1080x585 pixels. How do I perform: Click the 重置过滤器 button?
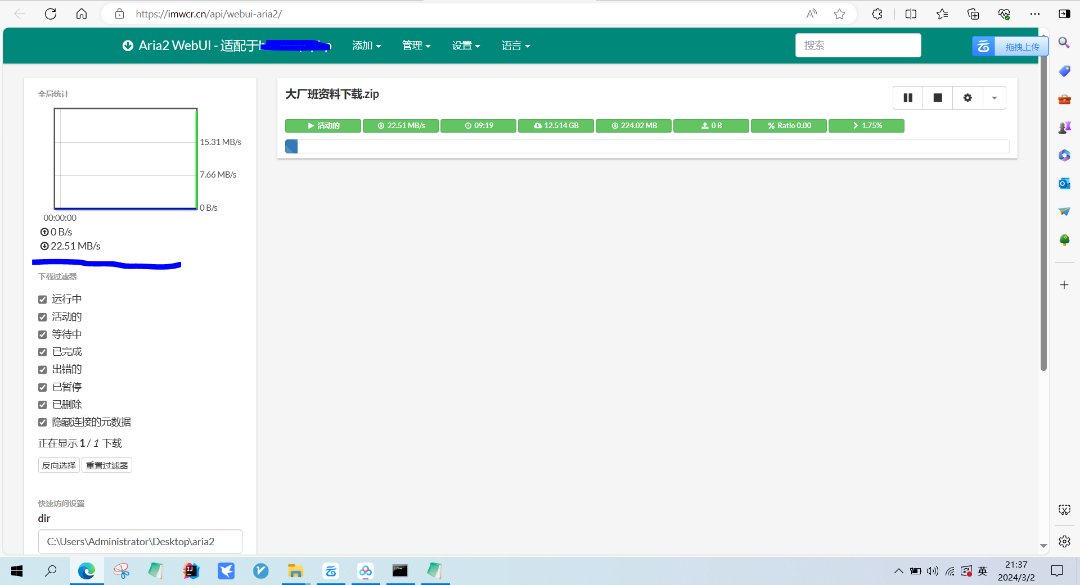106,465
